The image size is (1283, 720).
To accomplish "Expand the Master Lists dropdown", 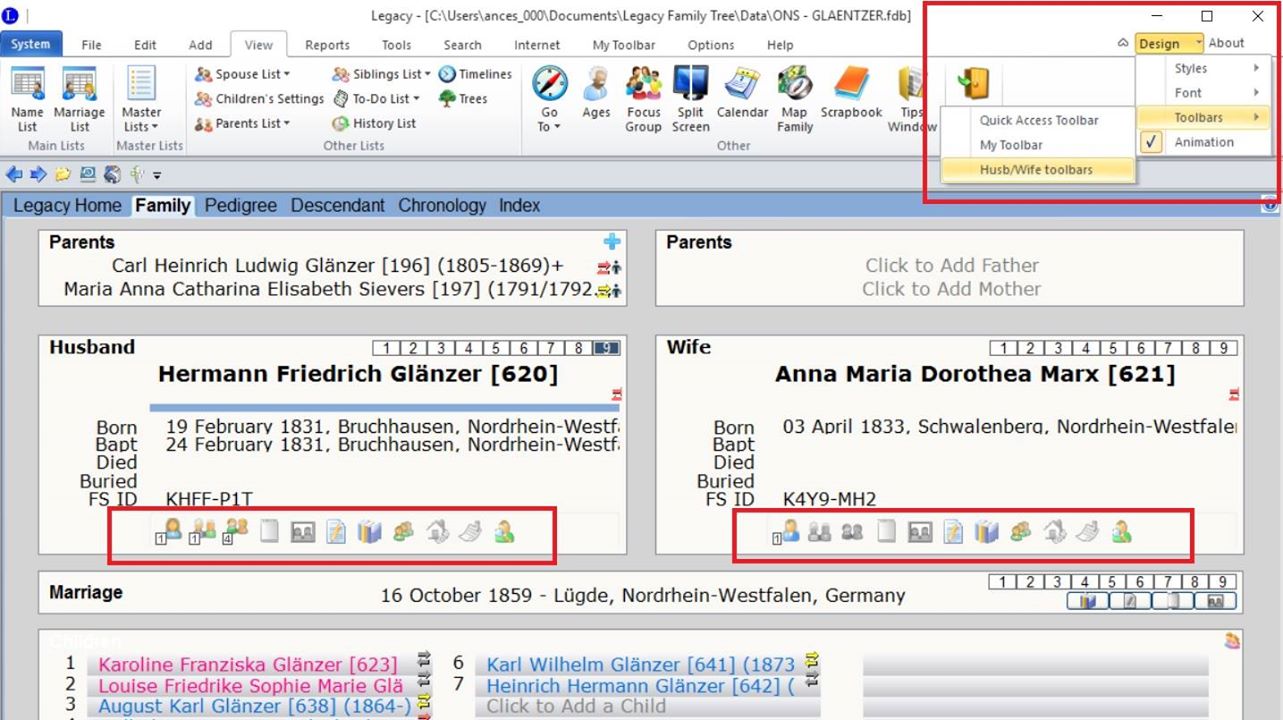I will [x=141, y=99].
